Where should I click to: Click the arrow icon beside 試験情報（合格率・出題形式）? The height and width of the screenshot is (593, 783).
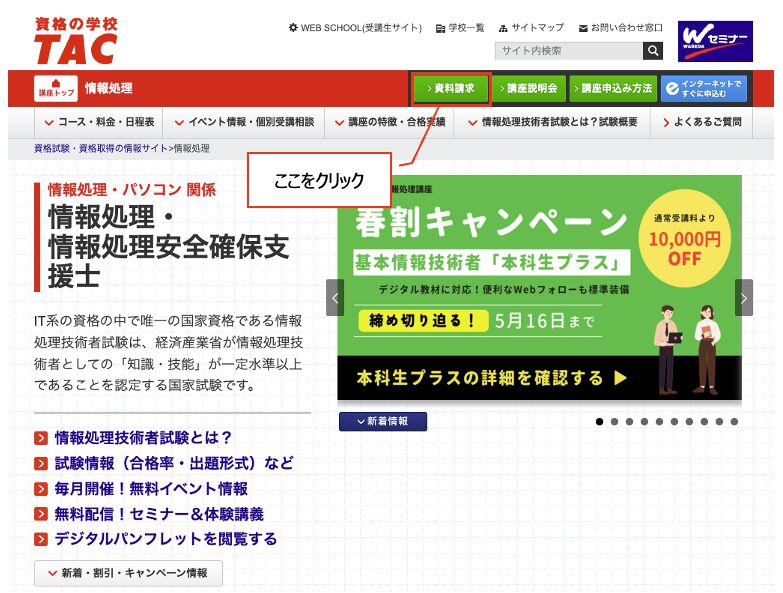coord(41,463)
